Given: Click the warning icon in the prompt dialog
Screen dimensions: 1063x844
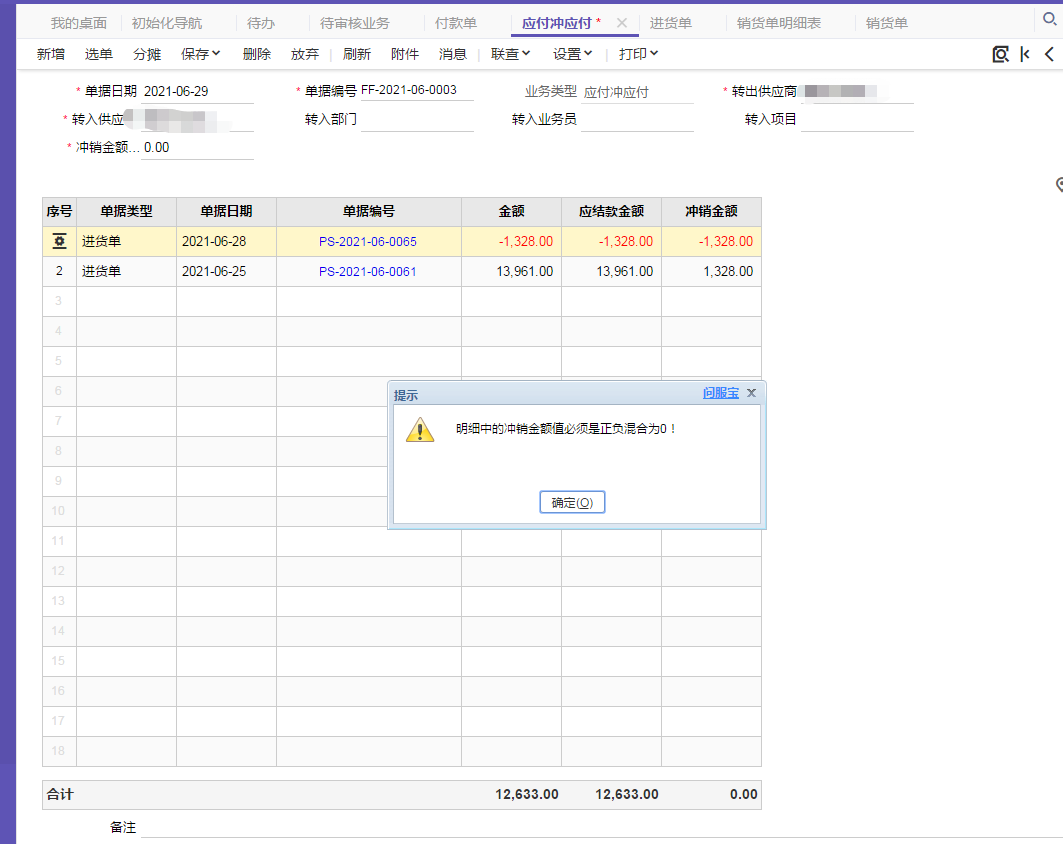Looking at the screenshot, I should point(420,430).
